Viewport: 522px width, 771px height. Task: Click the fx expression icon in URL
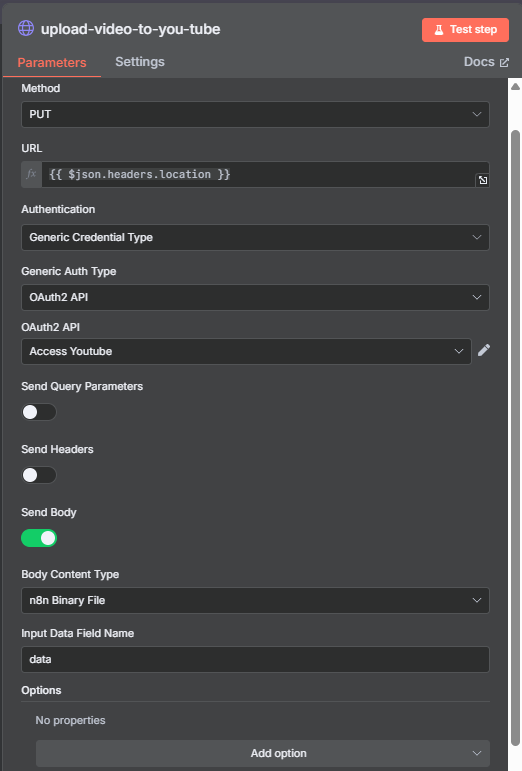point(31,174)
